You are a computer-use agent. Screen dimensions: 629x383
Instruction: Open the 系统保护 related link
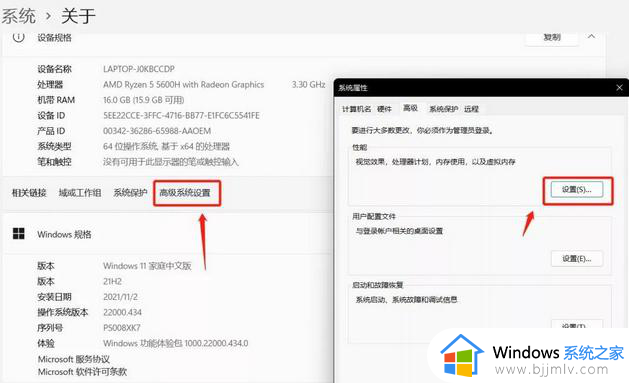click(130, 193)
